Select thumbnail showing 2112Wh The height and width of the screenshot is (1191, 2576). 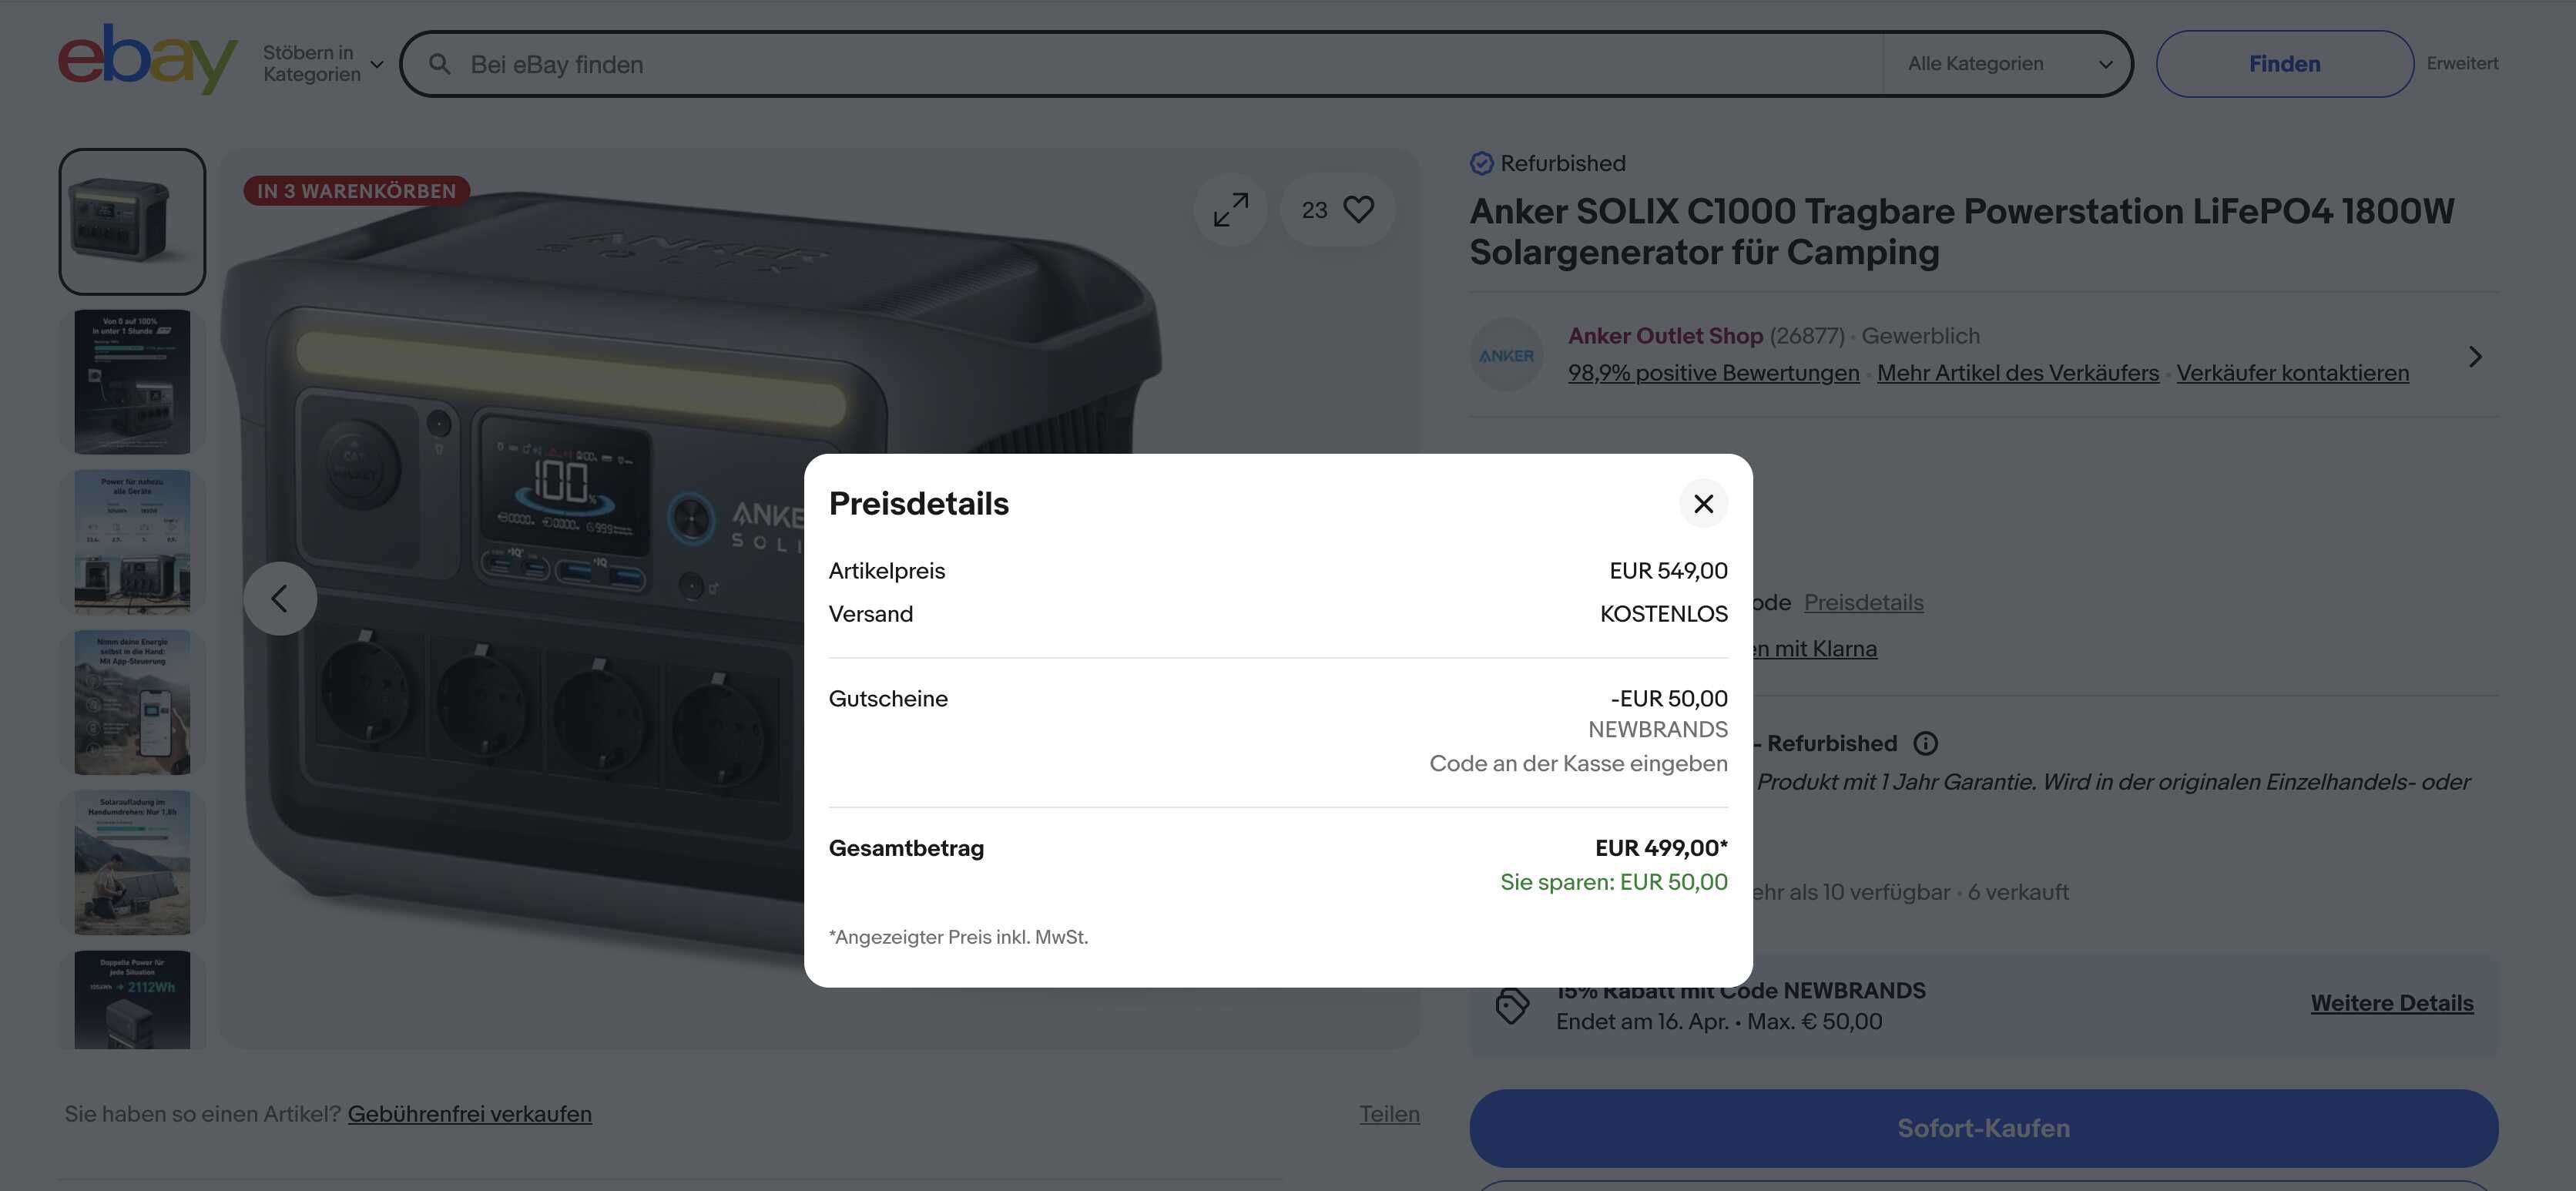132,999
